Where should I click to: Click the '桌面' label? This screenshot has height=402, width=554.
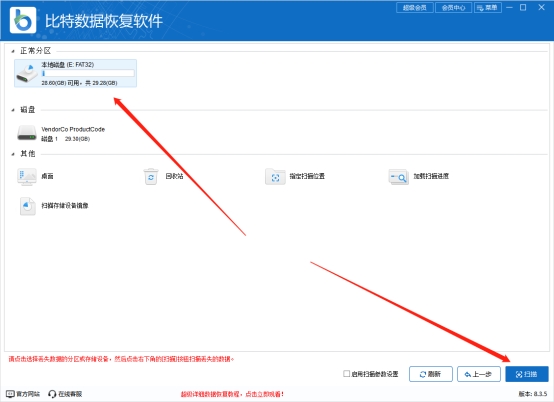[47, 176]
